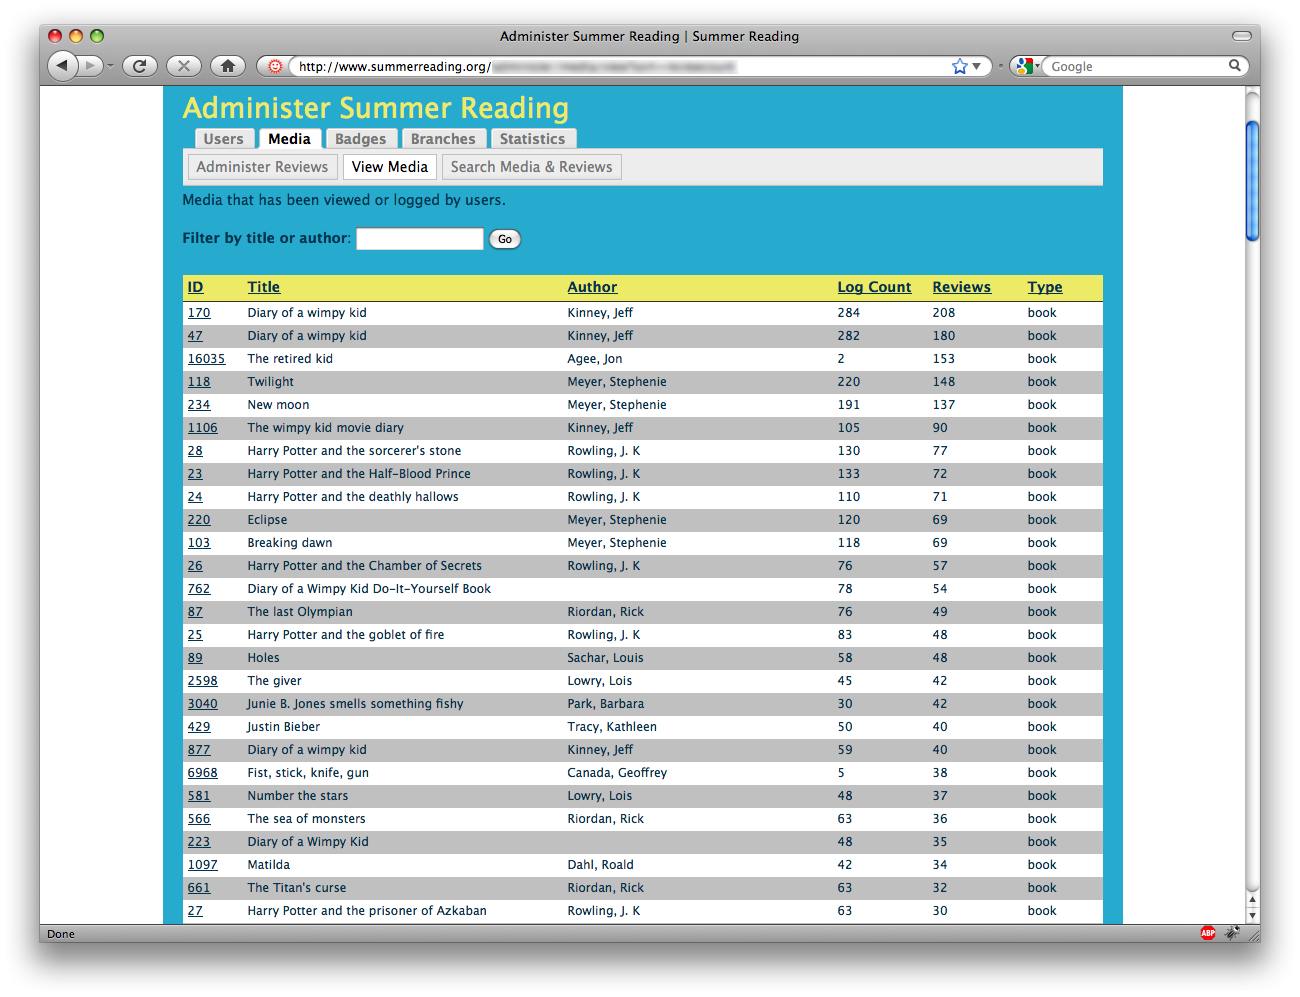Click the vertical scrollbar thumb
Image resolution: width=1300 pixels, height=997 pixels.
pyautogui.click(x=1252, y=181)
